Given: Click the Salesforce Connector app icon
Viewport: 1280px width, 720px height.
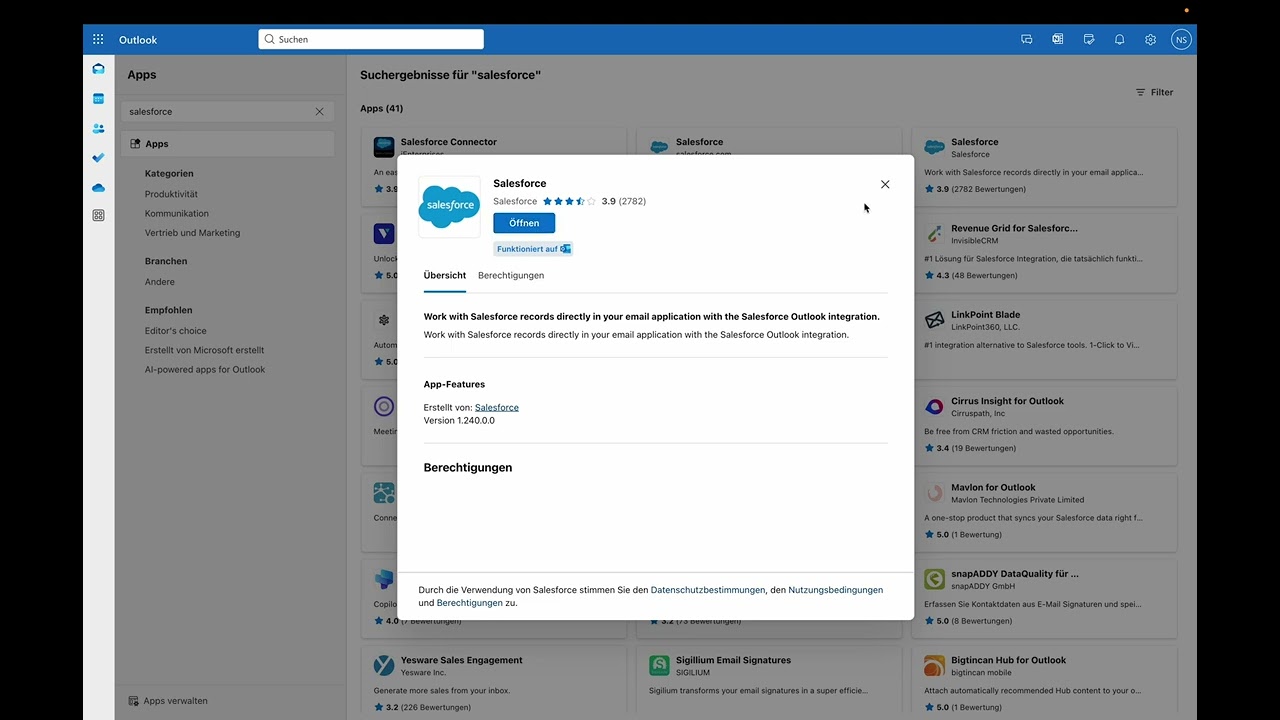Looking at the screenshot, I should pyautogui.click(x=384, y=147).
